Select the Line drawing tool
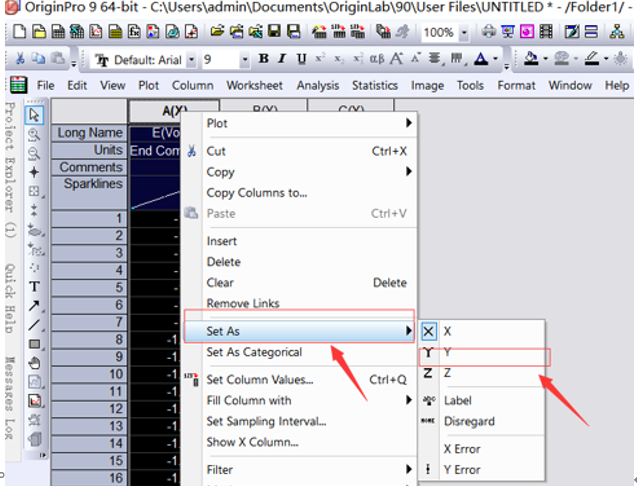This screenshot has width=637, height=486. pyautogui.click(x=34, y=325)
